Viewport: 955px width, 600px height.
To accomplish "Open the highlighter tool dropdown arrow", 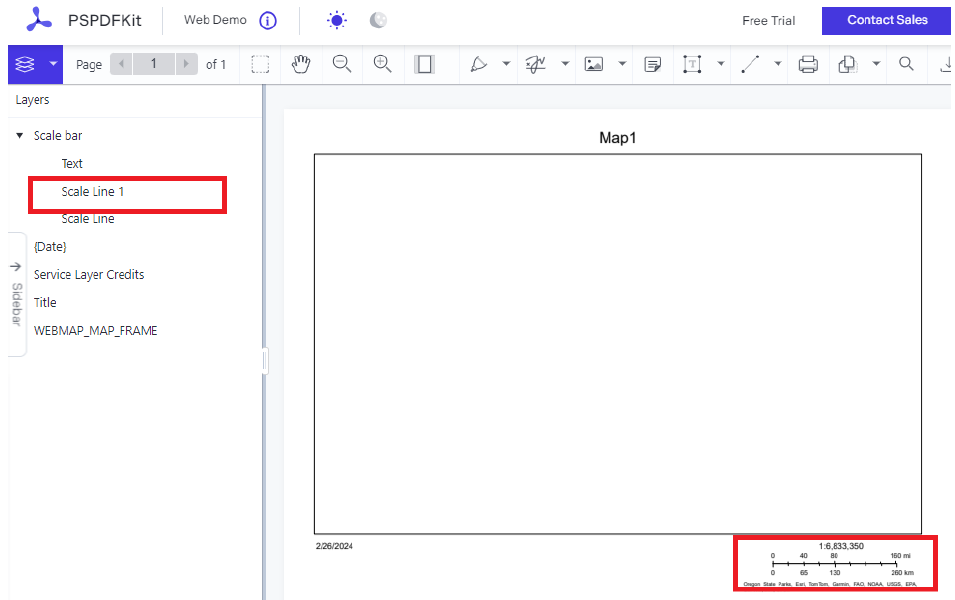I will click(506, 64).
